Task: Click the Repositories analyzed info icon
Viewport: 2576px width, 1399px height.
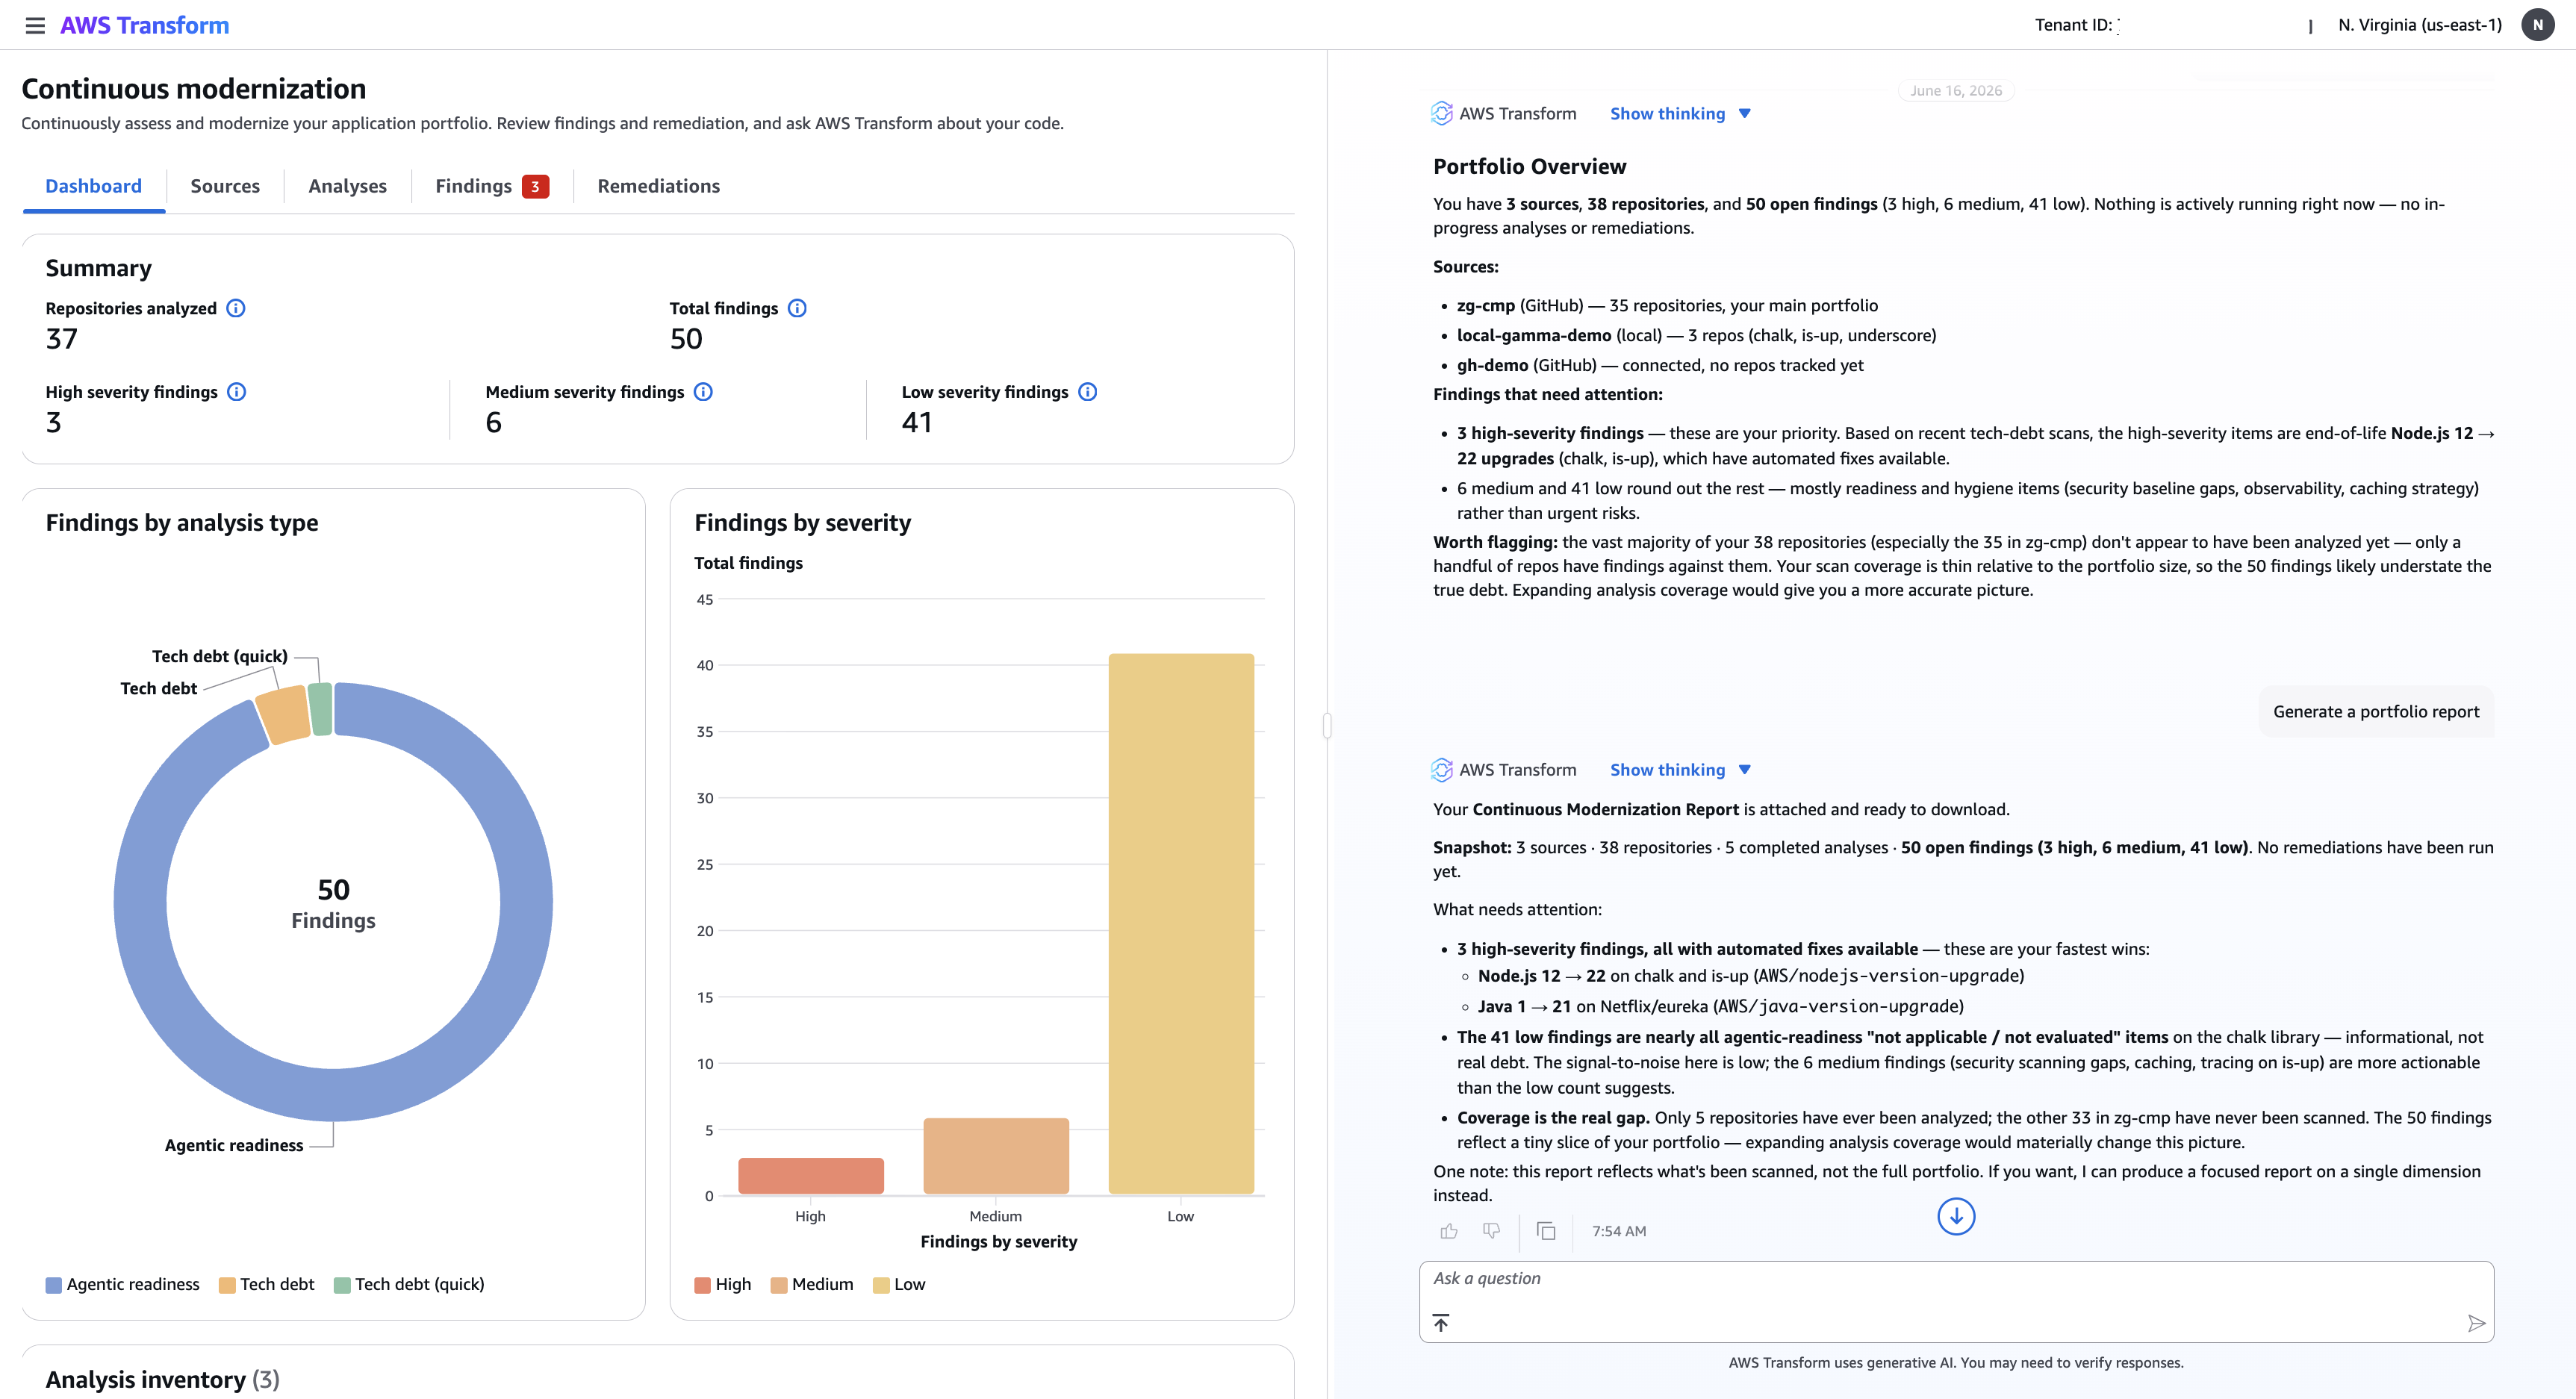Action: click(x=236, y=308)
